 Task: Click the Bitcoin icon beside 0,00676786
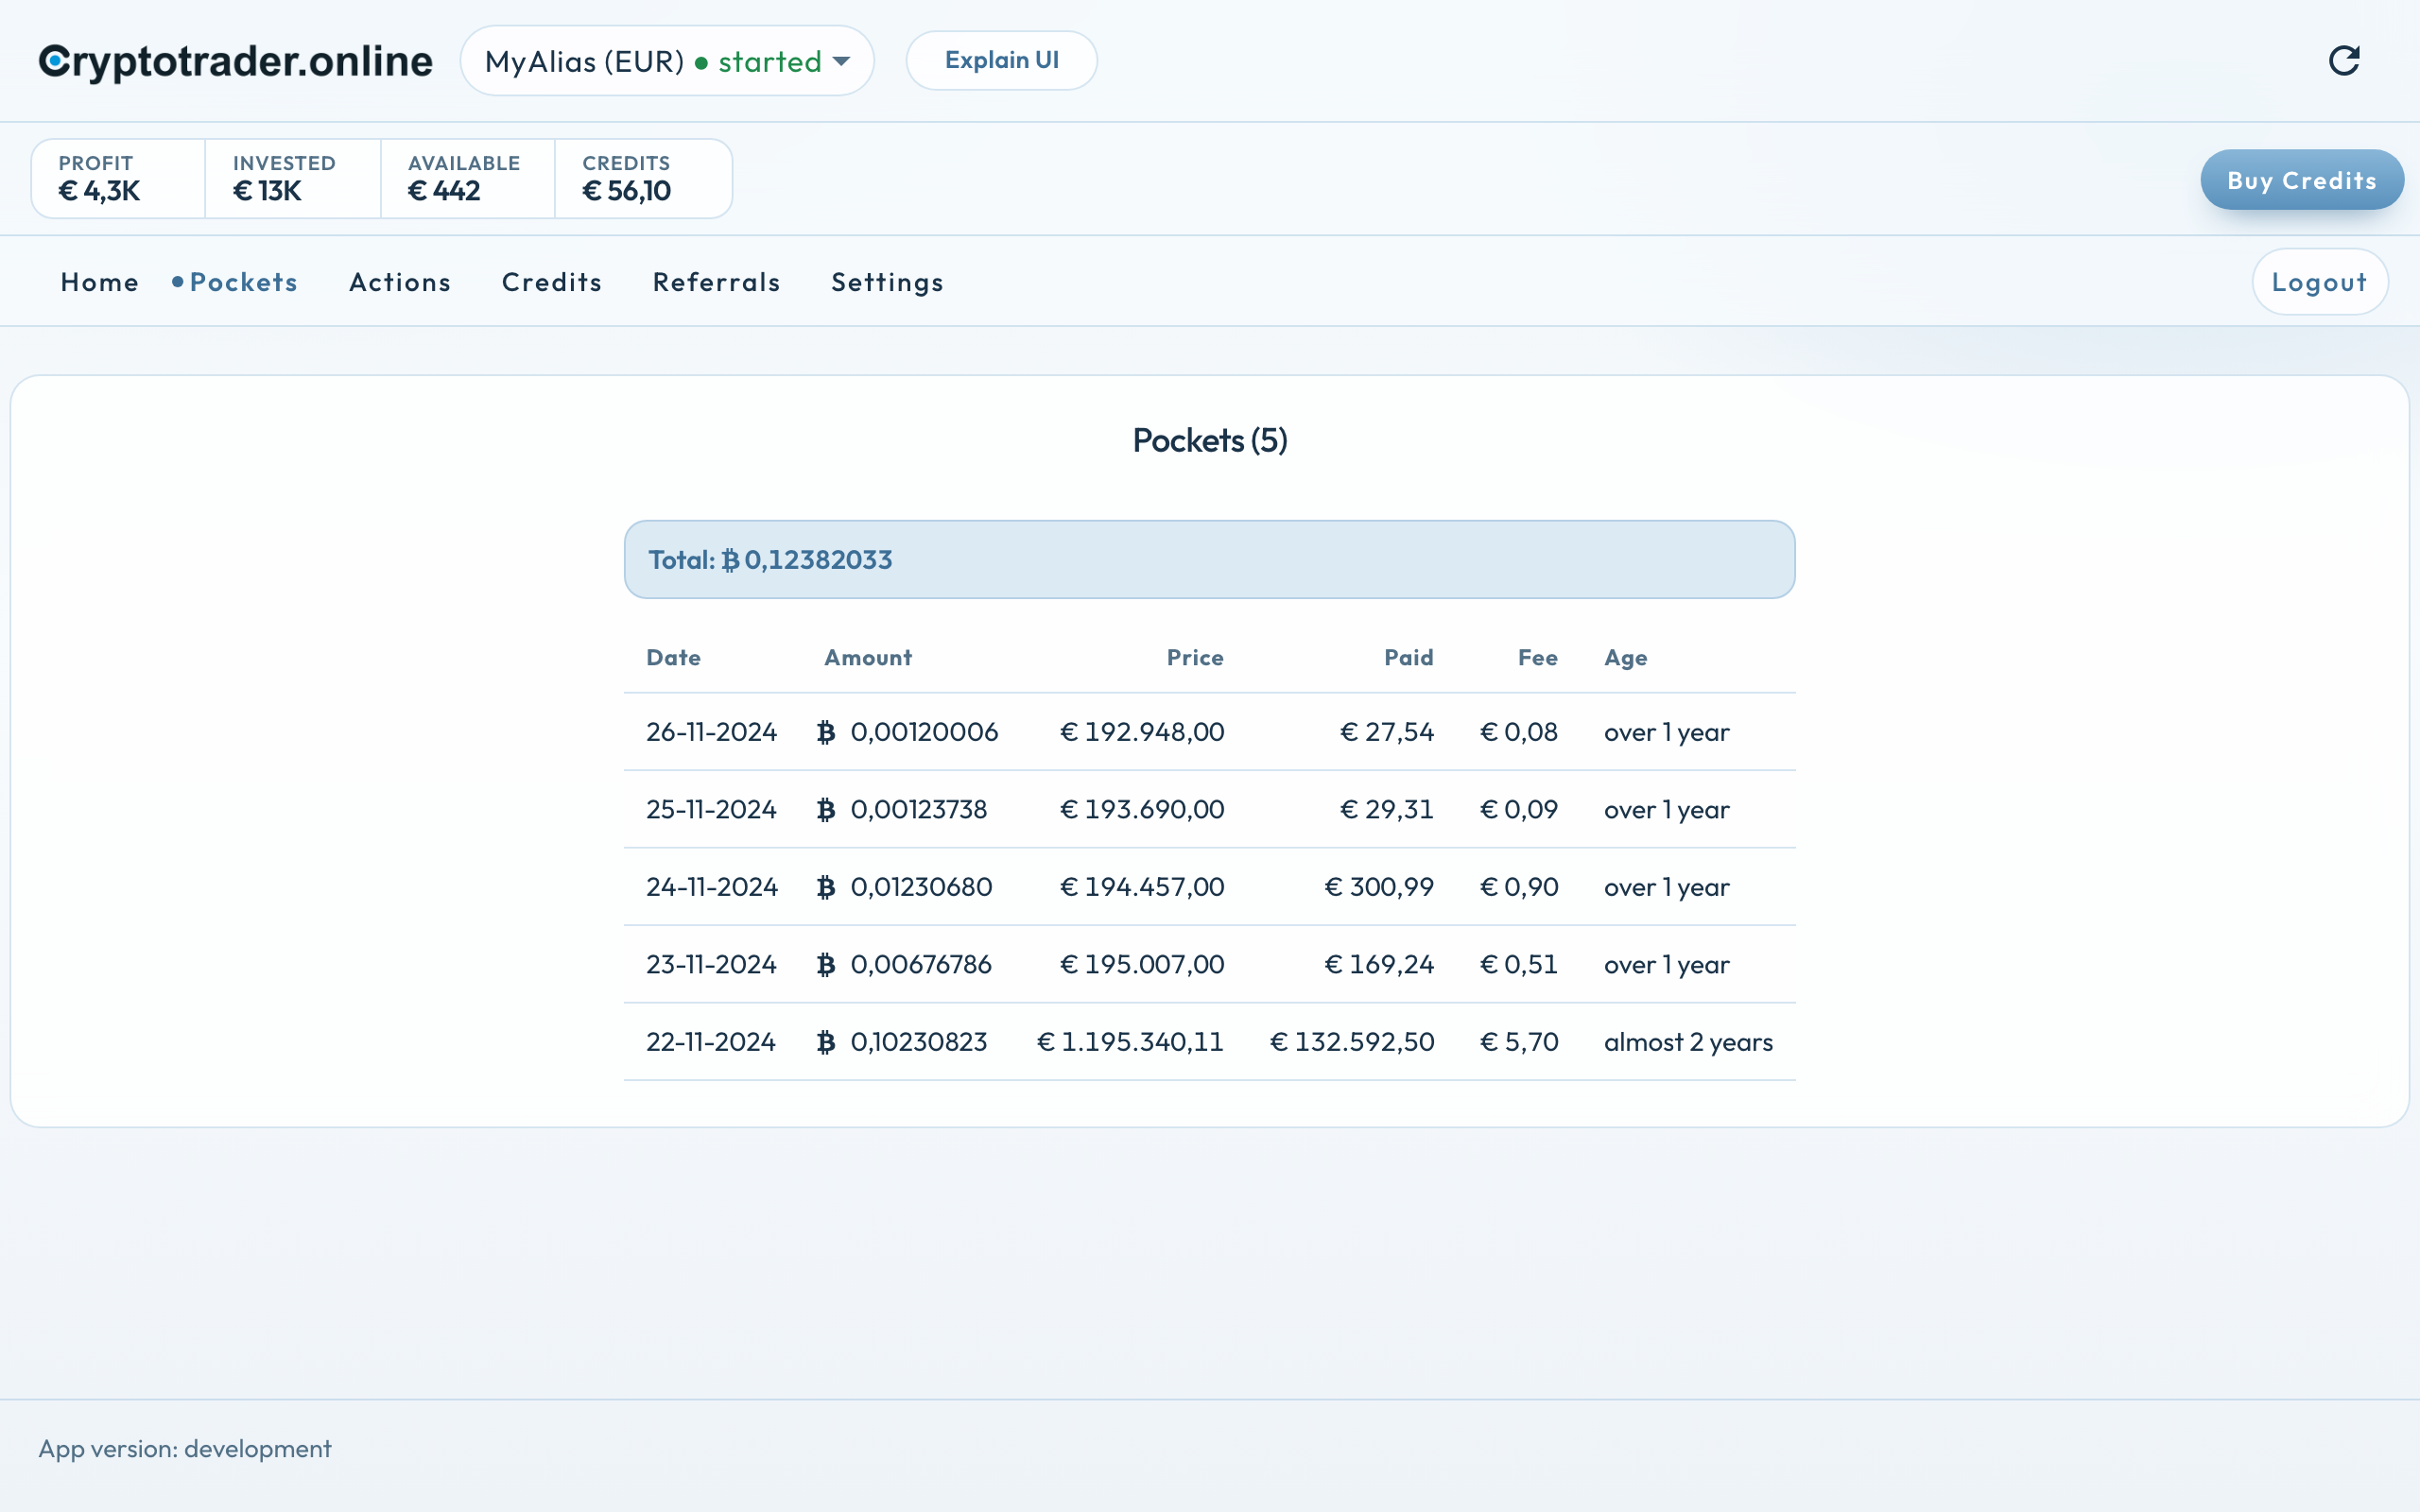point(826,965)
